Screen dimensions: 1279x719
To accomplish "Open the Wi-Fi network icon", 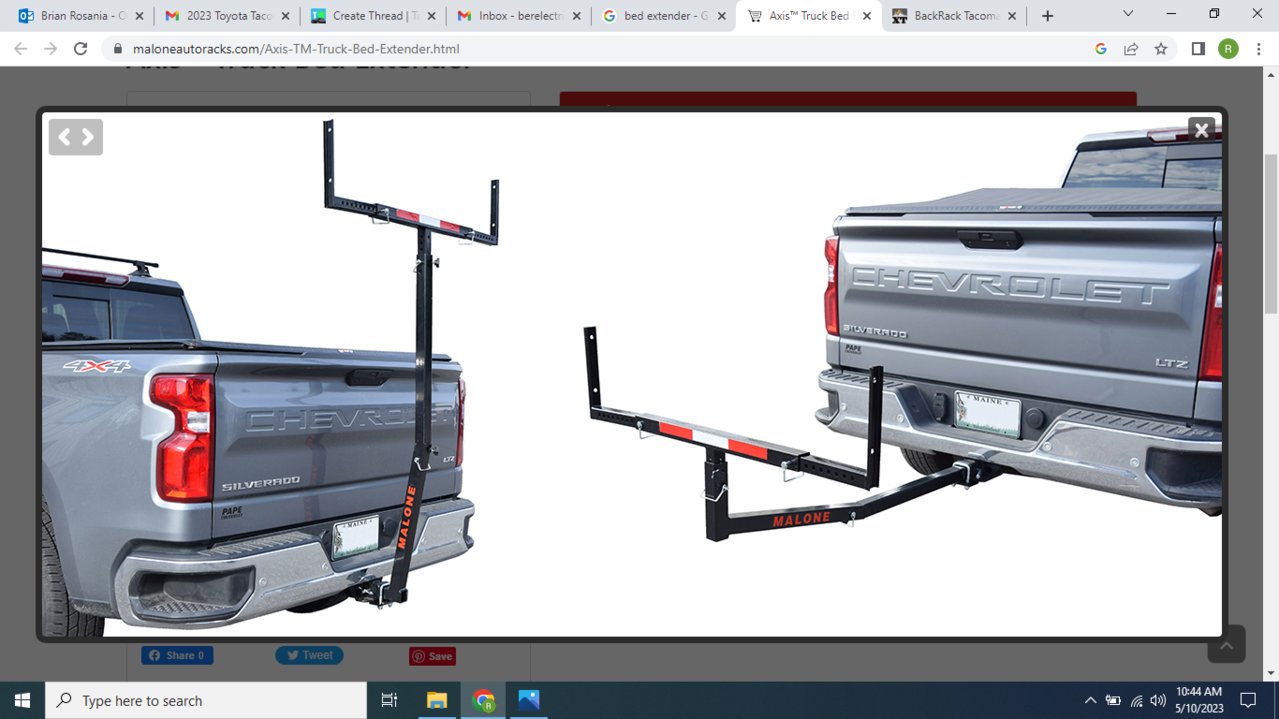I will 1136,701.
